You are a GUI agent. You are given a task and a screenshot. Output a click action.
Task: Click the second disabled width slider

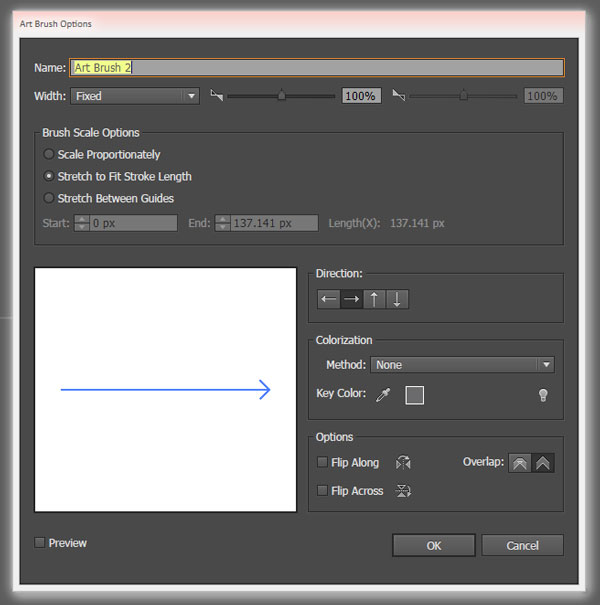(x=463, y=95)
